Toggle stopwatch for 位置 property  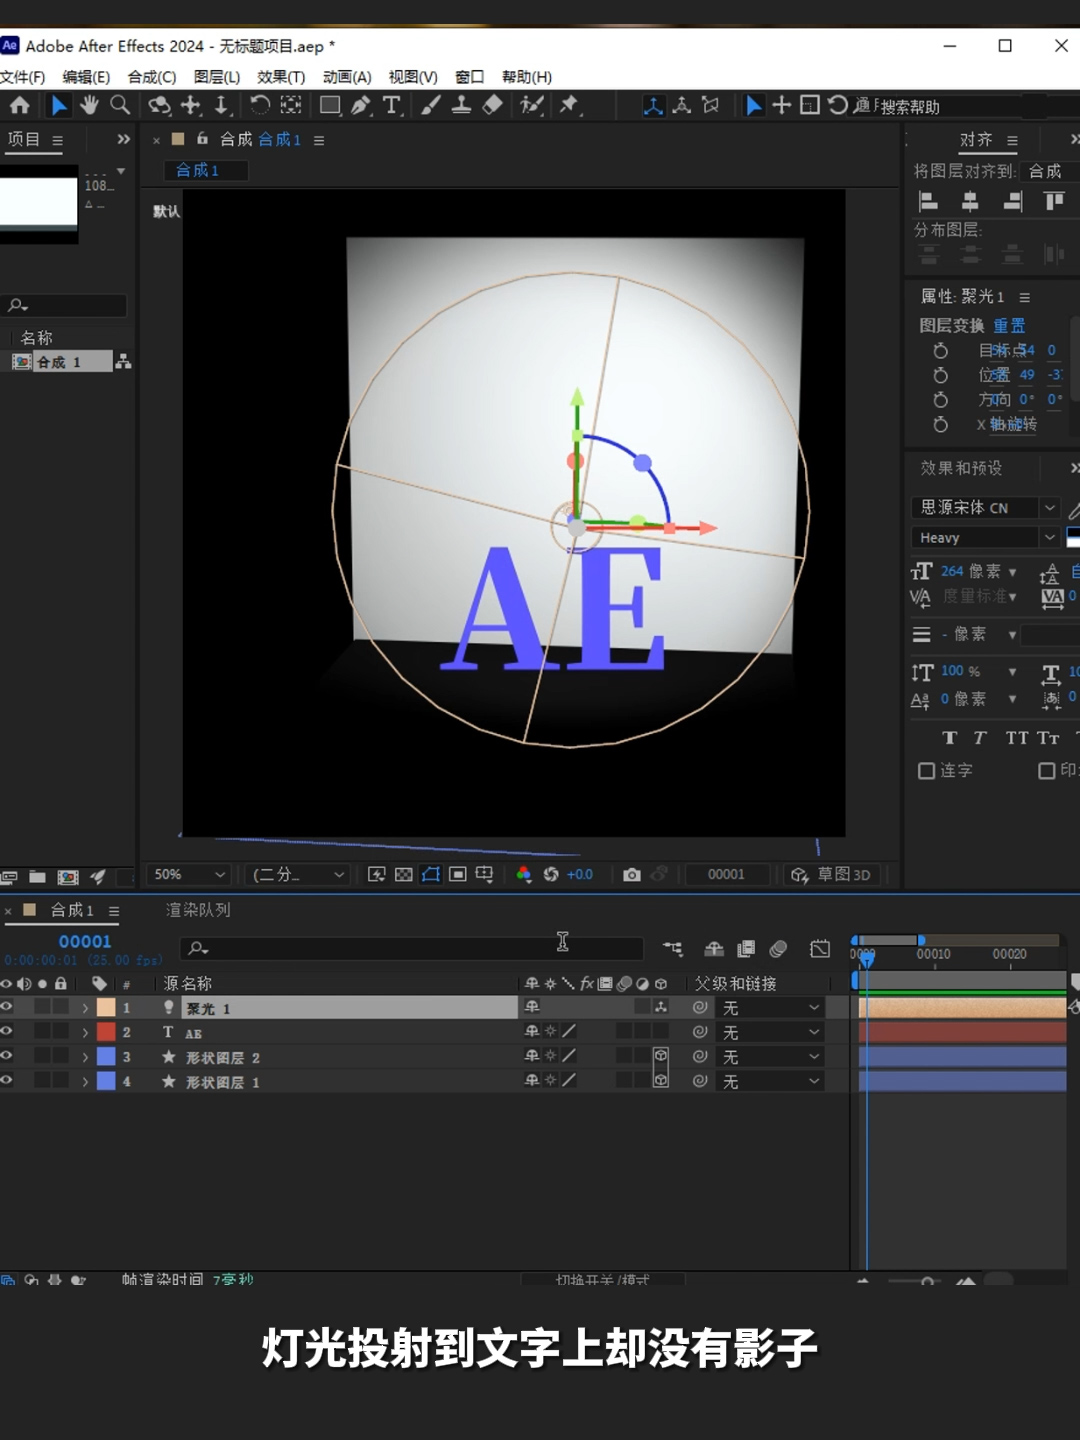940,375
